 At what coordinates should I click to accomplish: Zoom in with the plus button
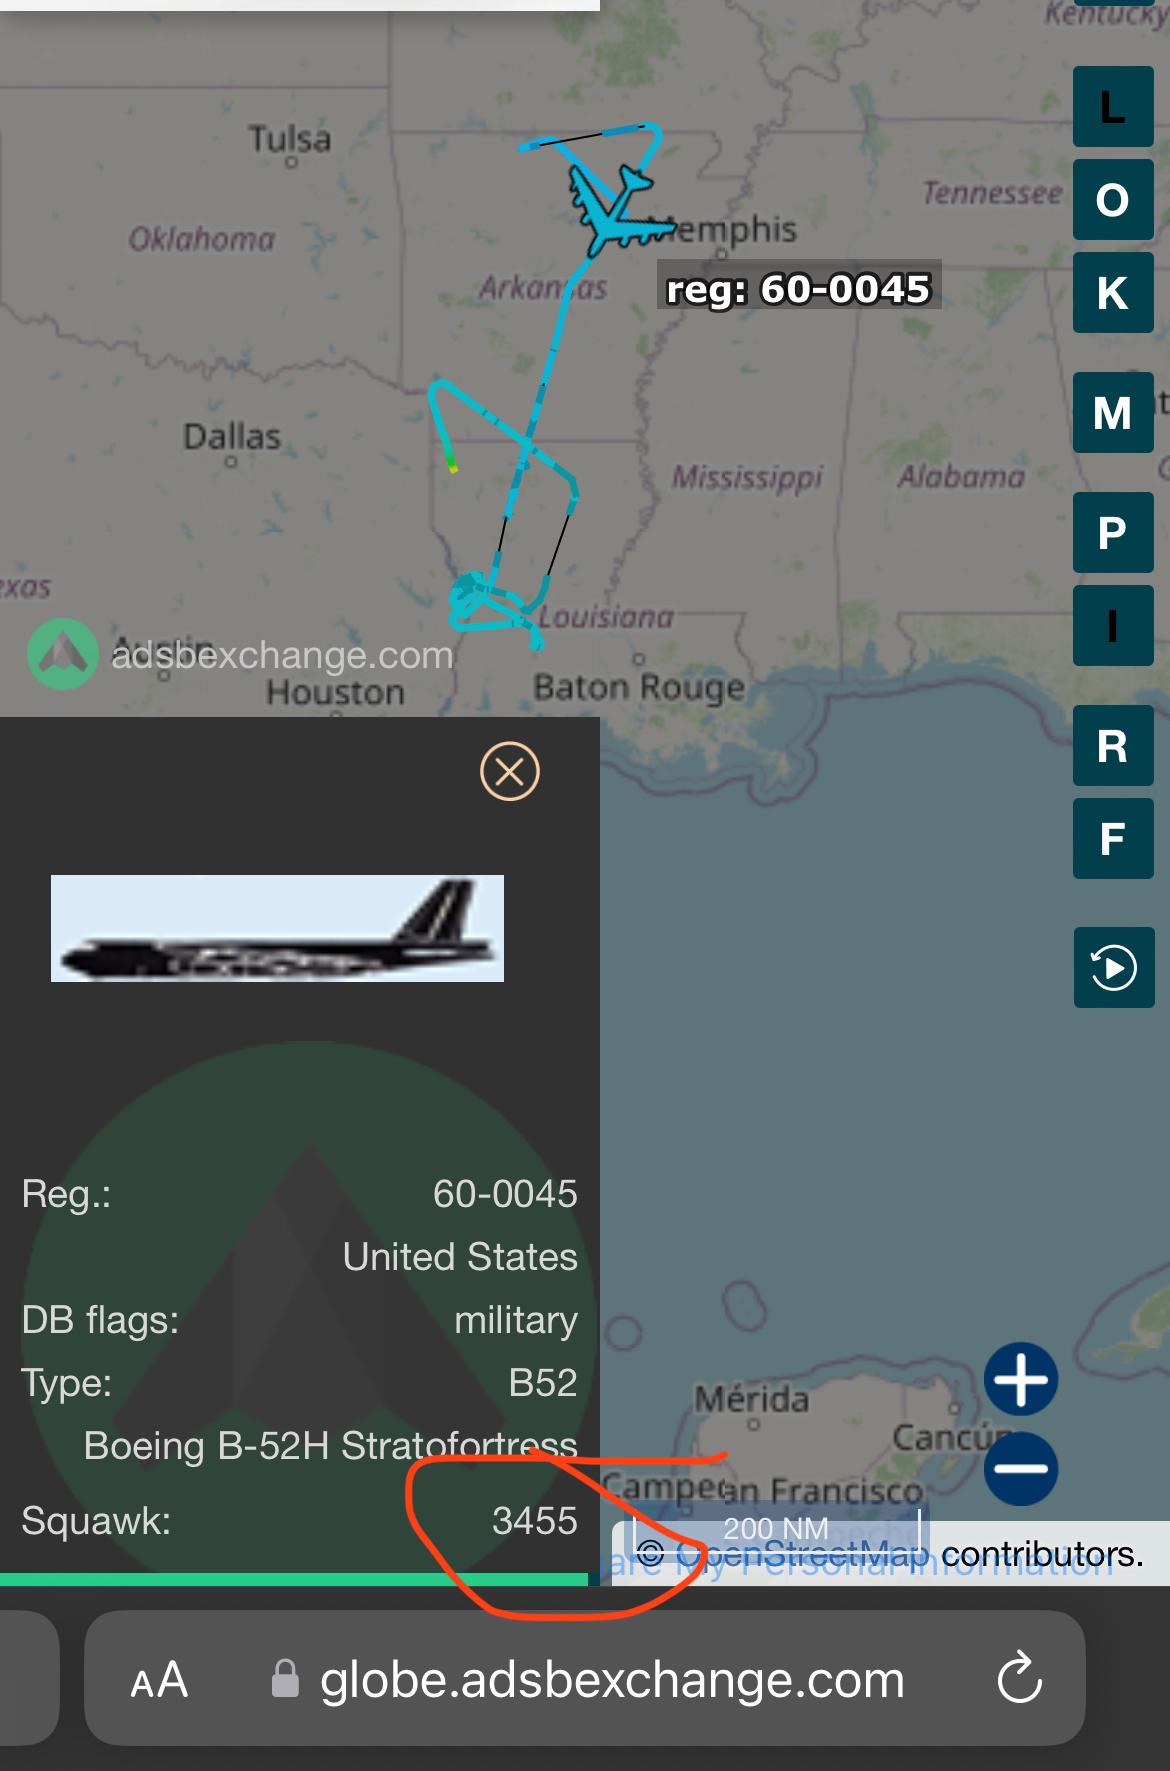tap(1021, 1379)
